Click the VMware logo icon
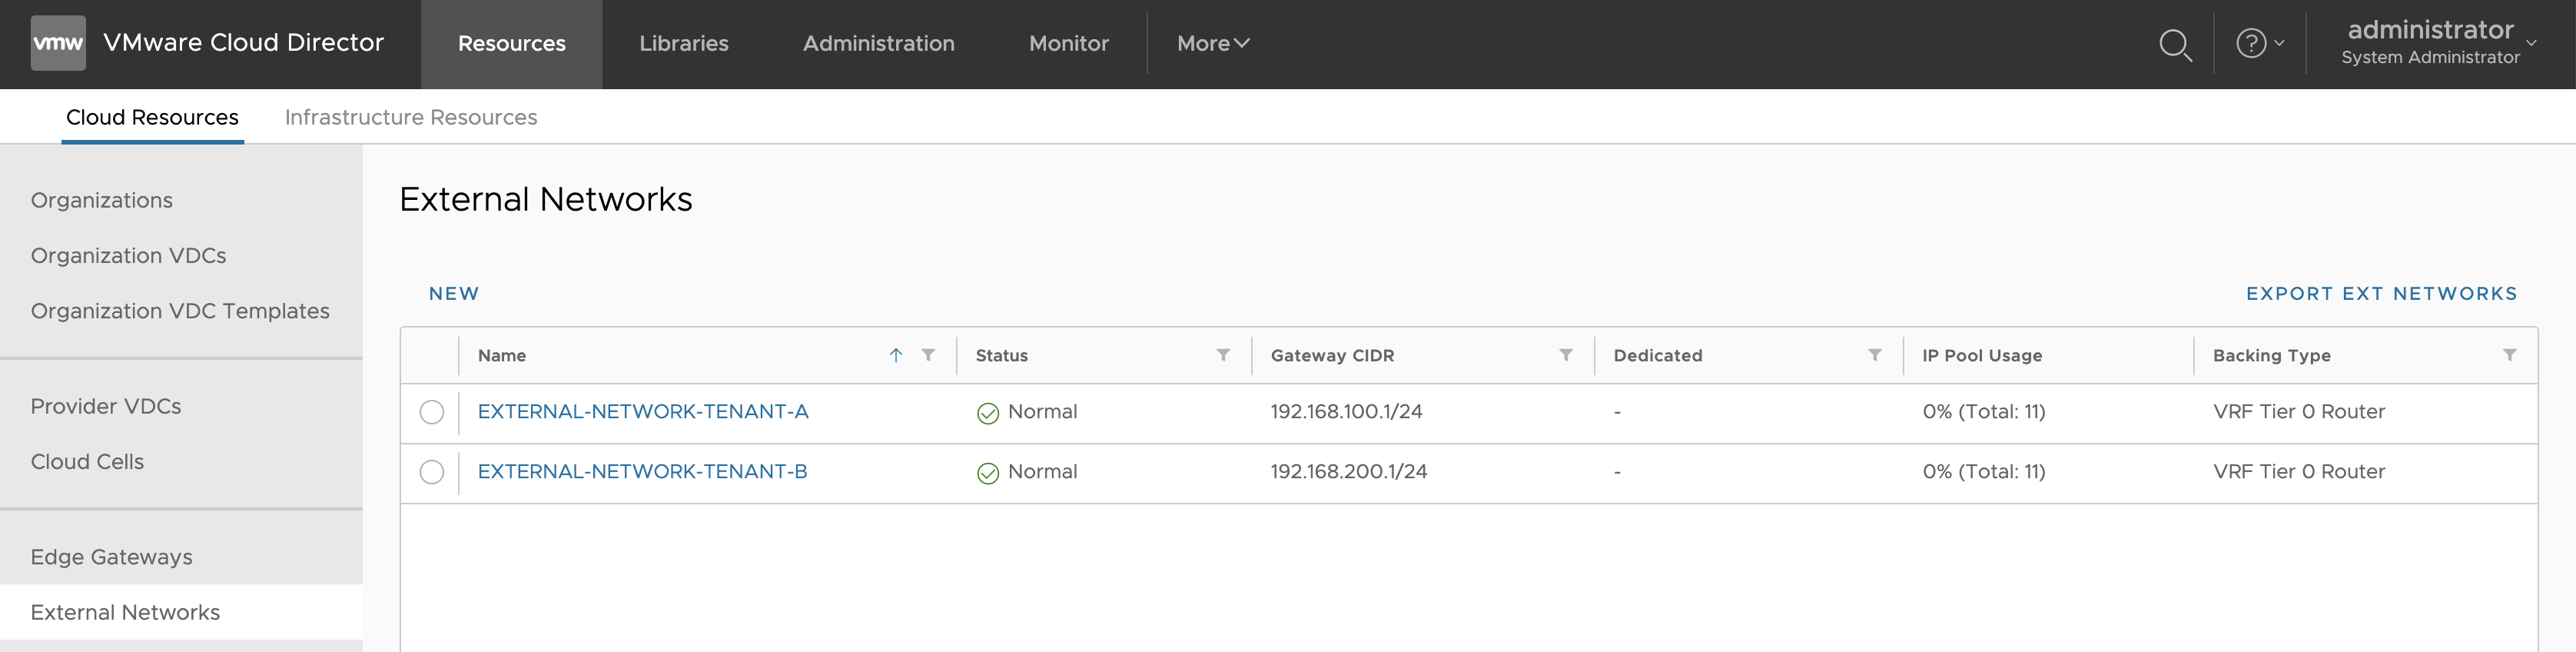Screen dimensions: 2576x652 point(58,43)
